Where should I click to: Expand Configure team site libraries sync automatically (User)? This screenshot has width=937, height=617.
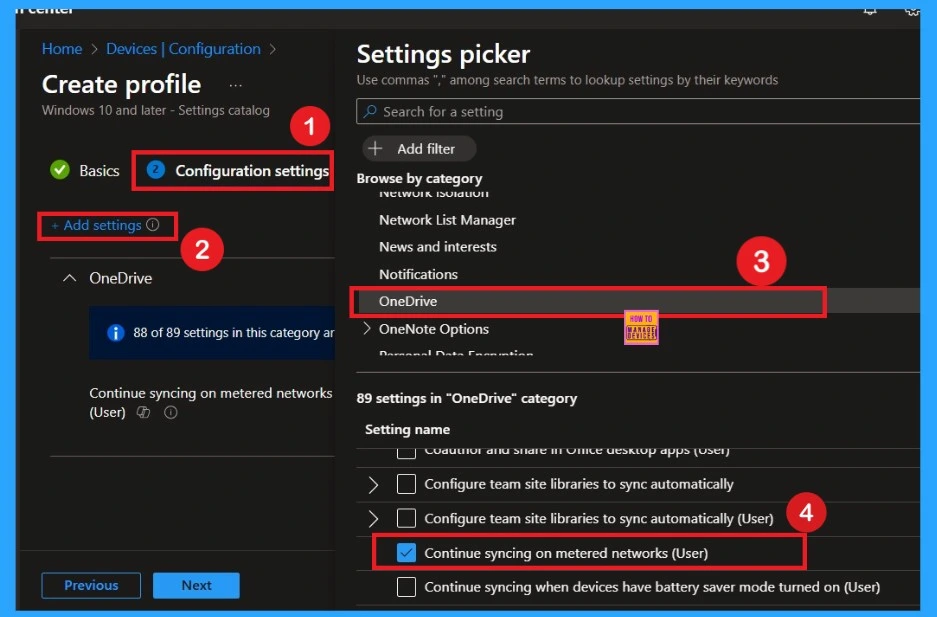373,519
